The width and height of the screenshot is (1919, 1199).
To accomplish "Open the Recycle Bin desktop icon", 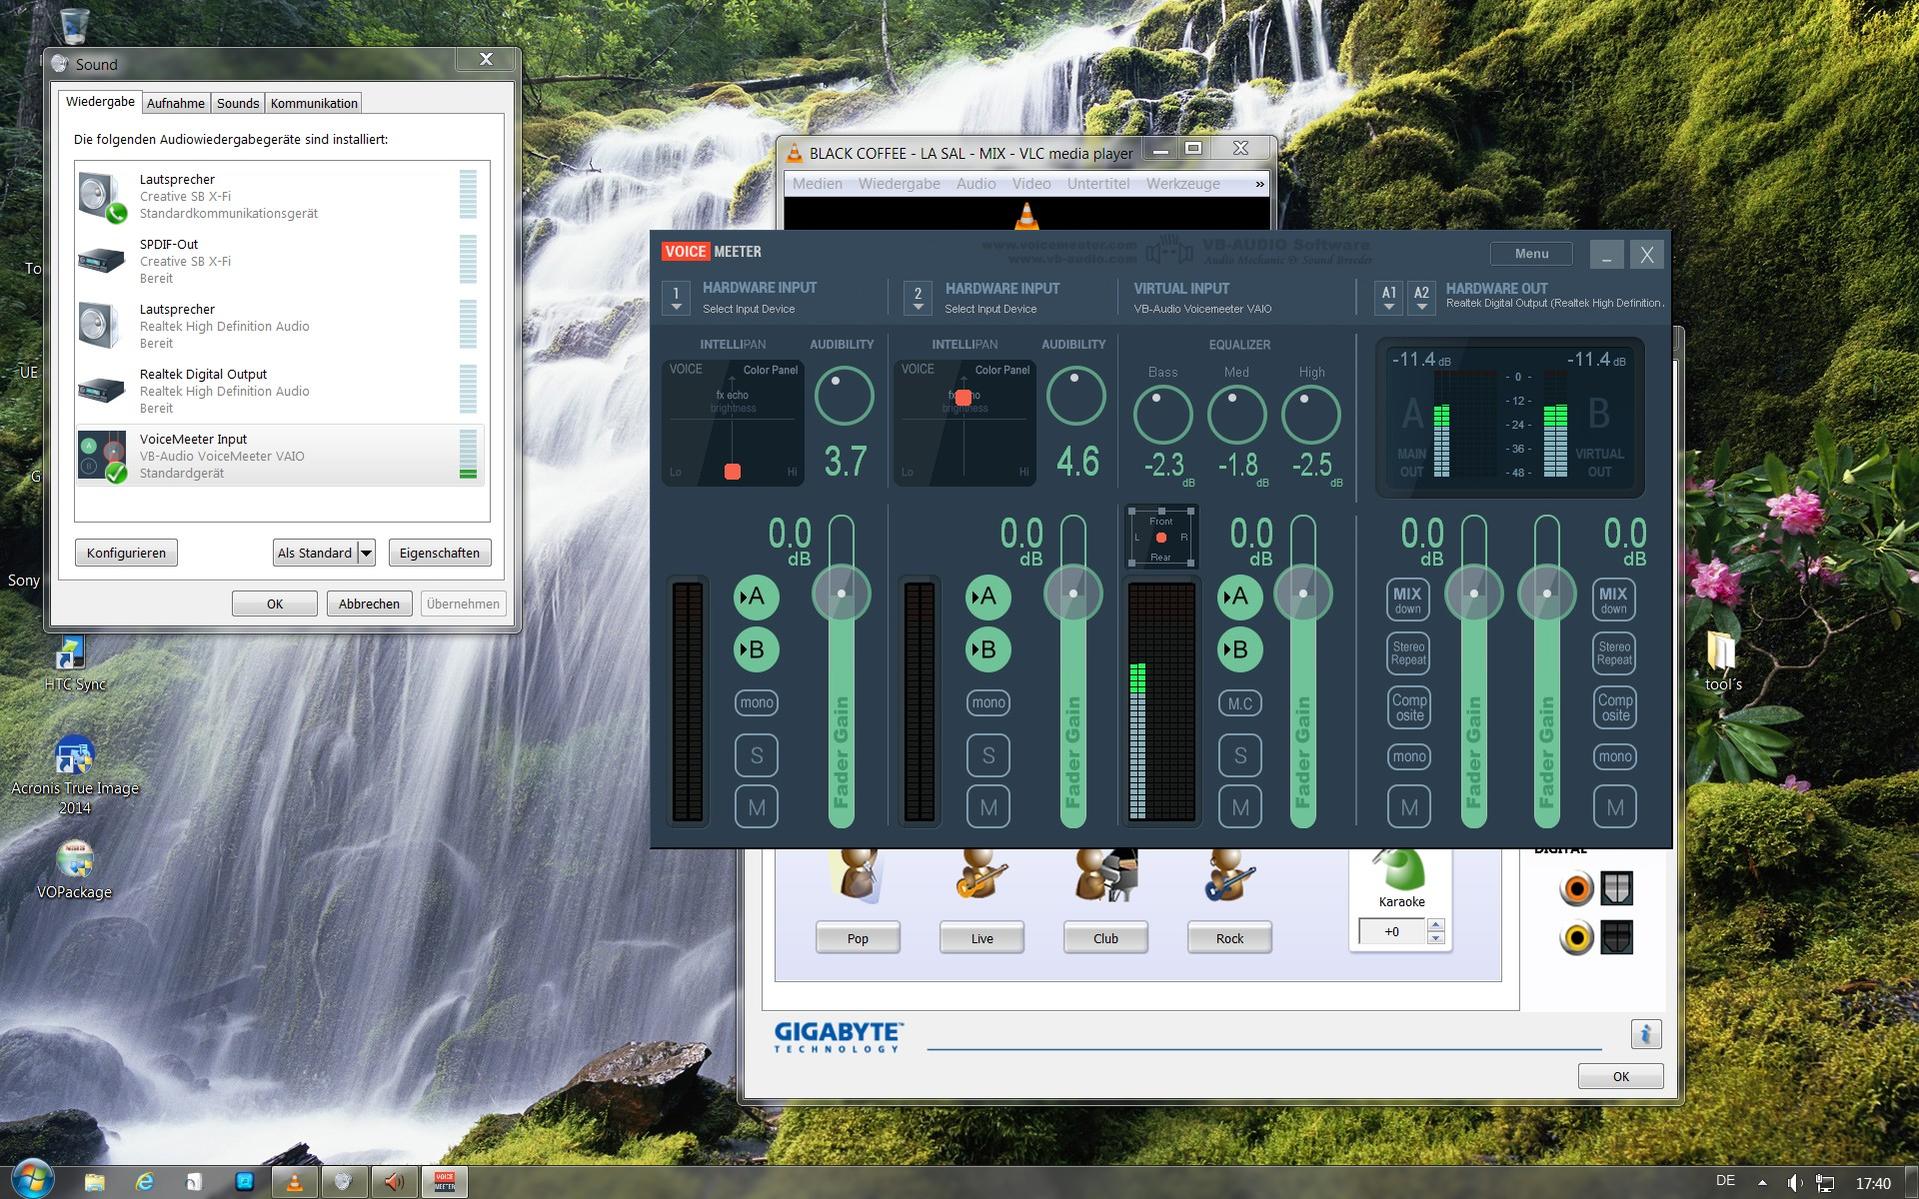I will click(75, 26).
